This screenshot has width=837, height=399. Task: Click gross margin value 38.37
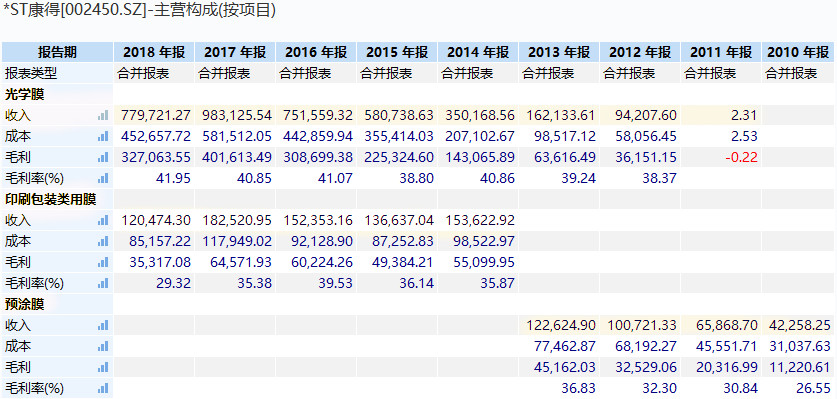tap(660, 178)
